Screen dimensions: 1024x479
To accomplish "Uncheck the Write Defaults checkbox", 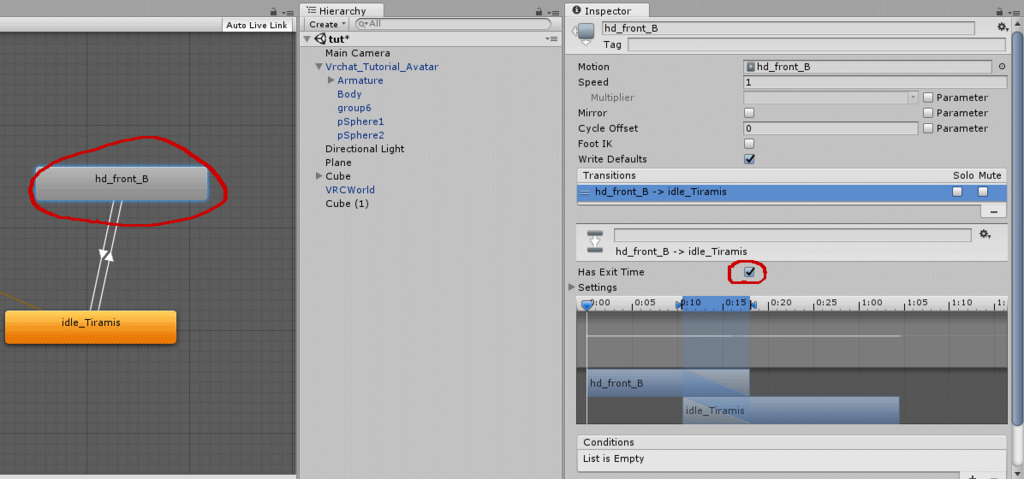I will [750, 159].
